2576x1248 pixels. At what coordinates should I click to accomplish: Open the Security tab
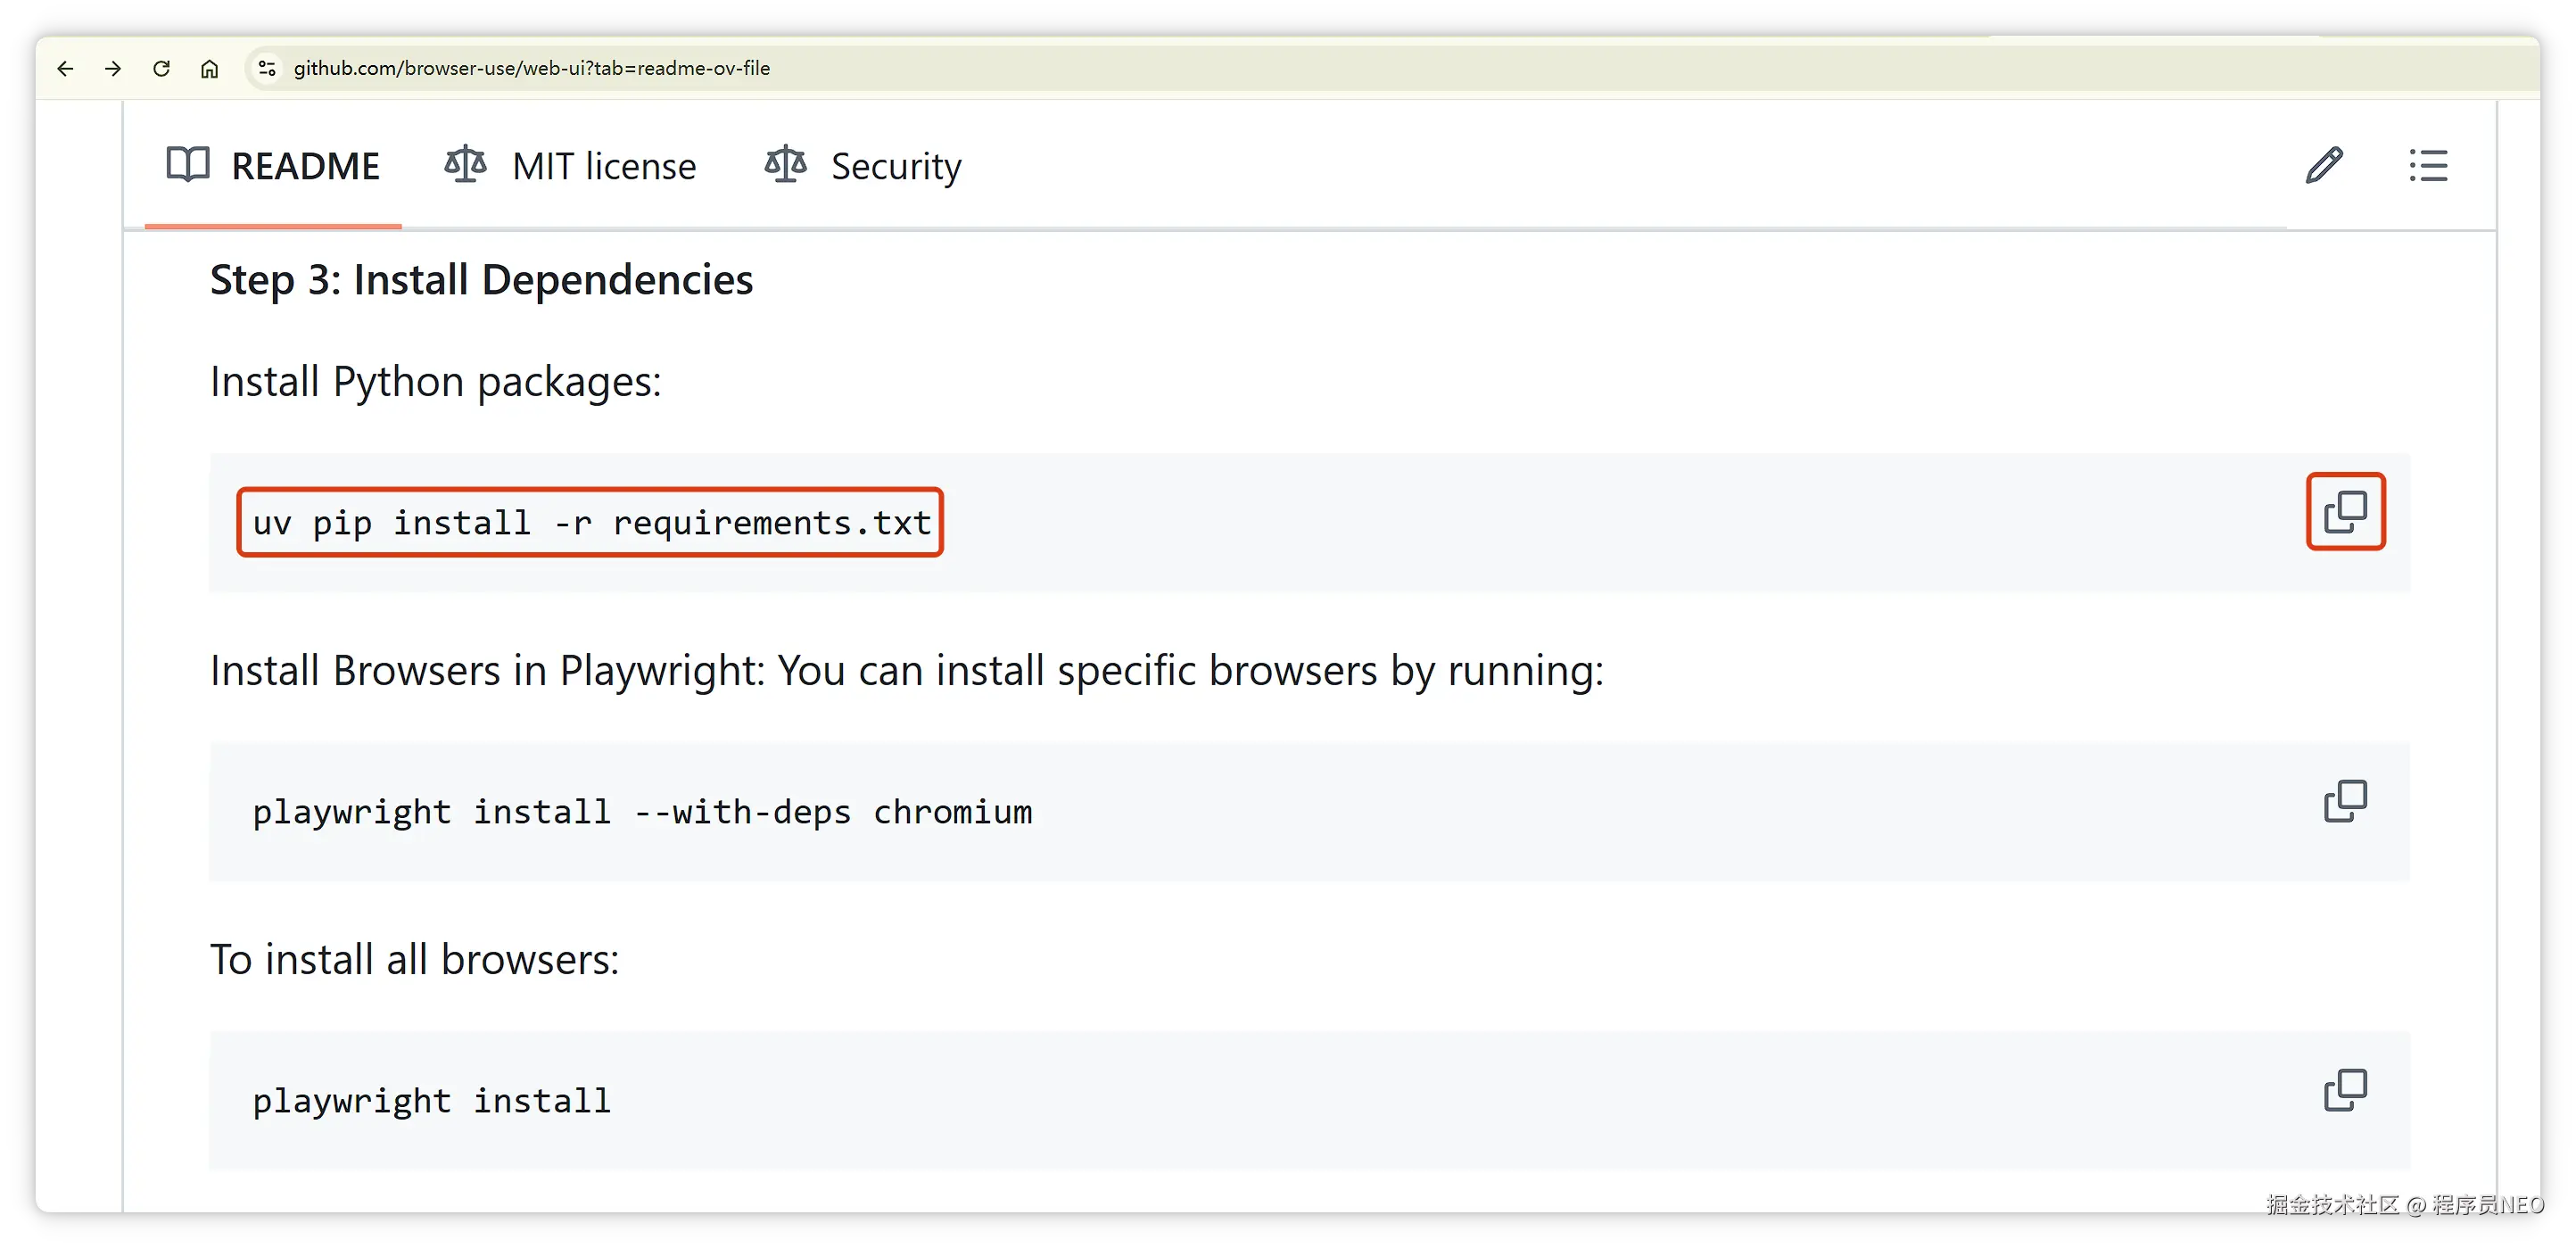[895, 166]
